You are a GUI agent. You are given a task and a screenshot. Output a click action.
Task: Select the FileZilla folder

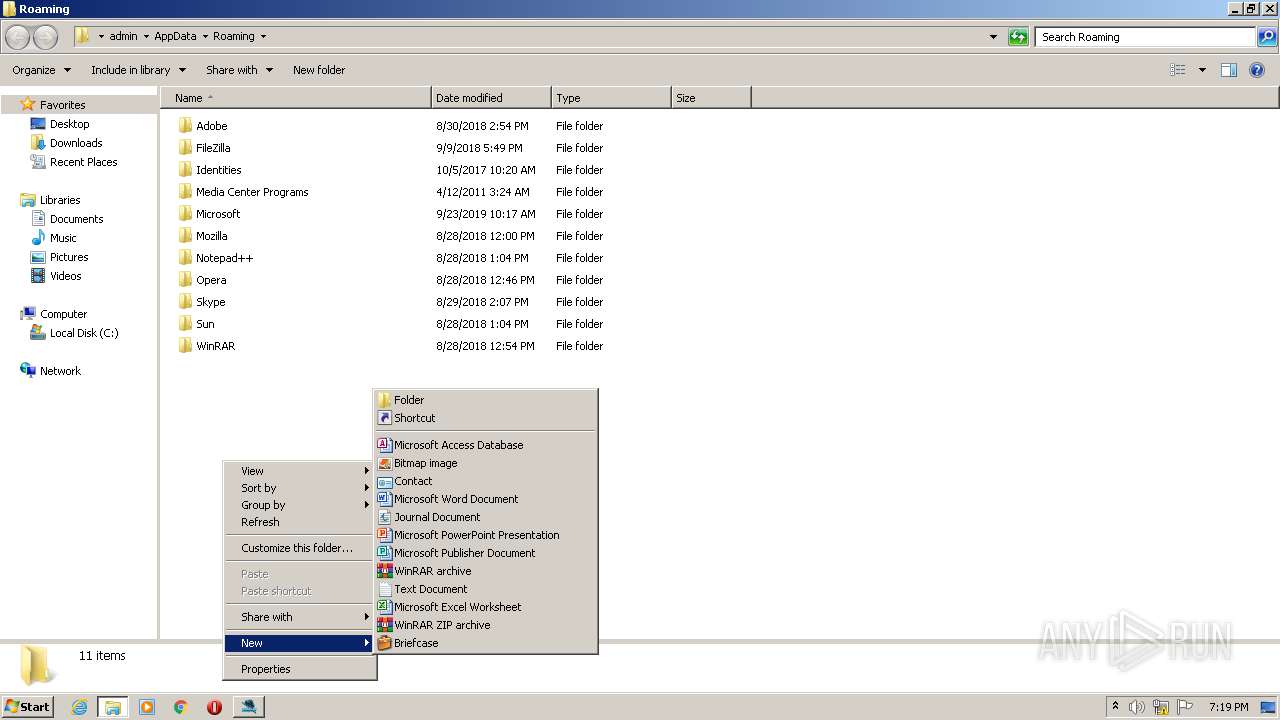(213, 148)
